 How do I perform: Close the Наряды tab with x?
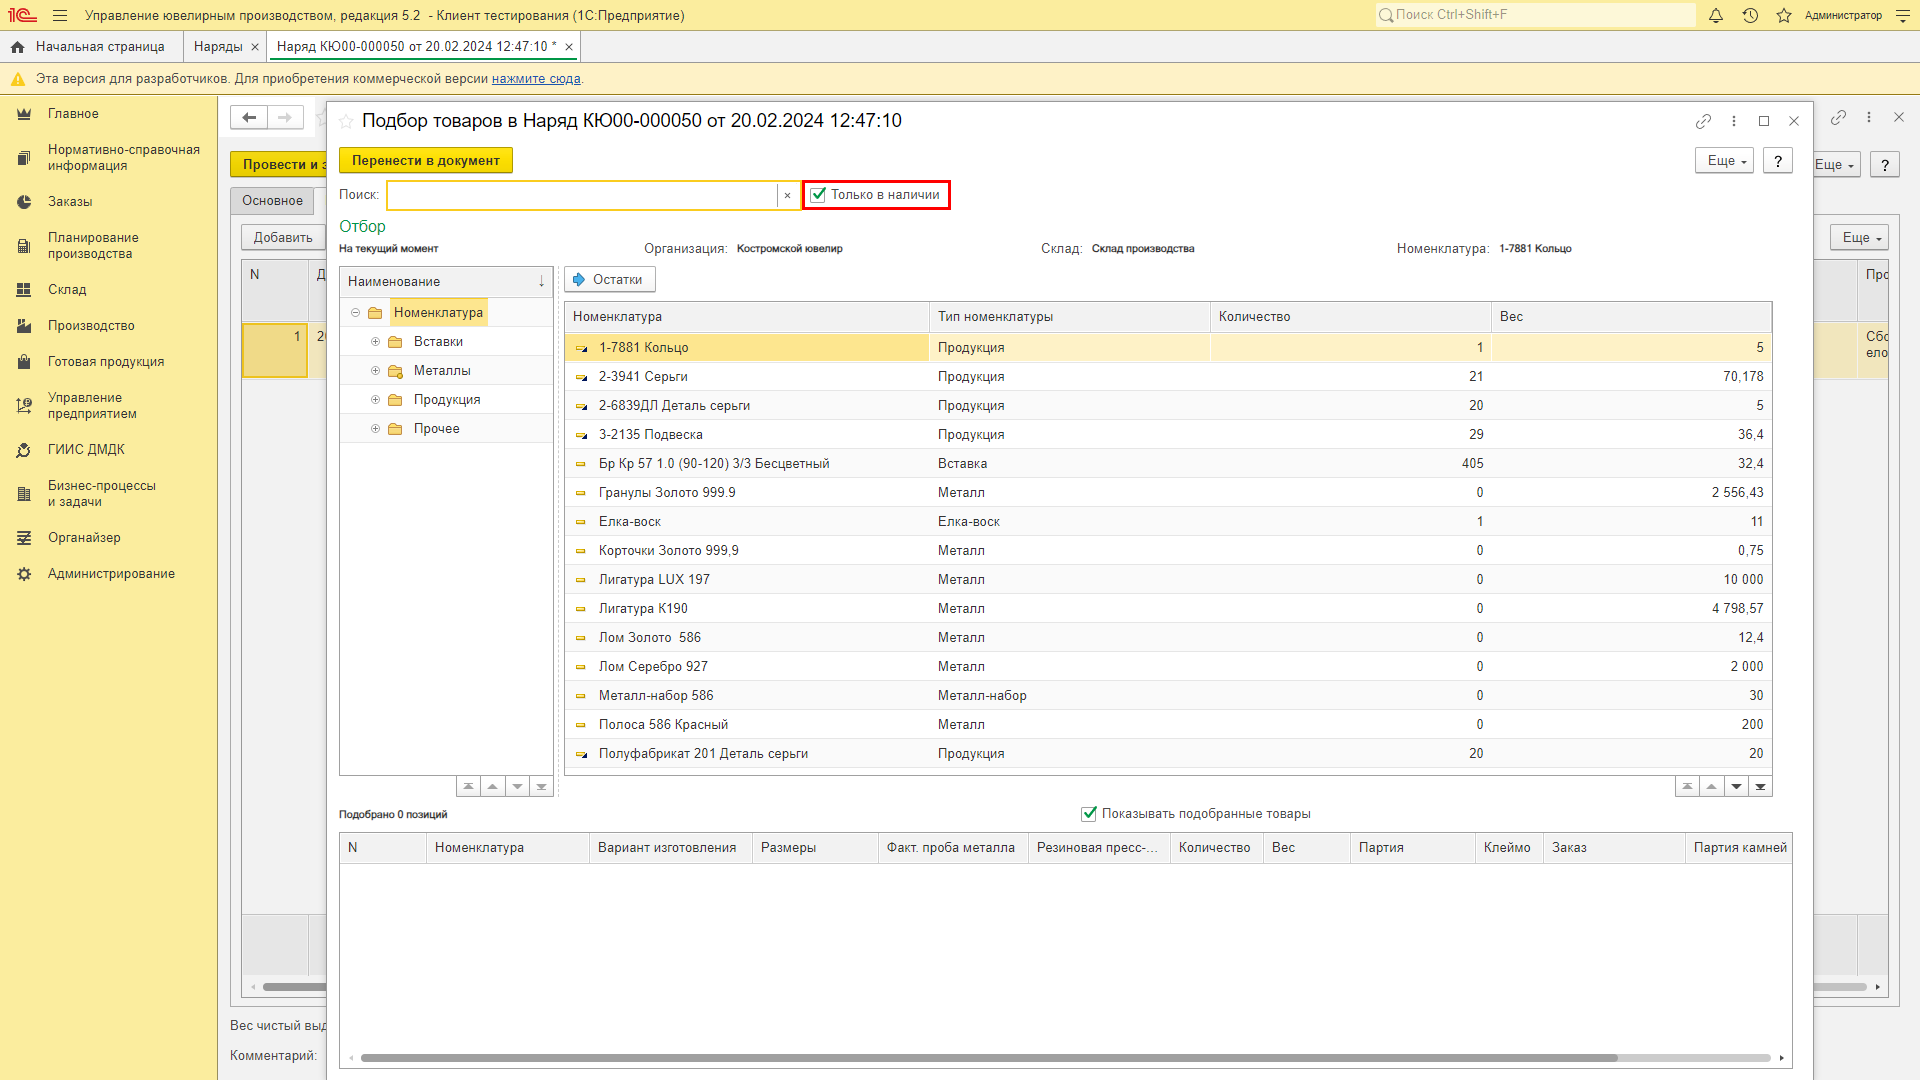255,47
